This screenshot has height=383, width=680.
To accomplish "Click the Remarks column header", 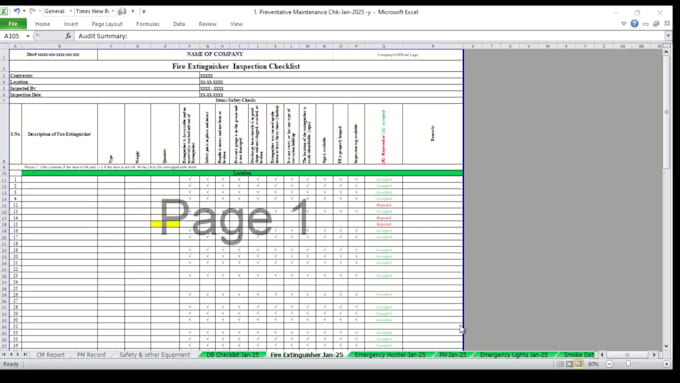I will [x=432, y=134].
